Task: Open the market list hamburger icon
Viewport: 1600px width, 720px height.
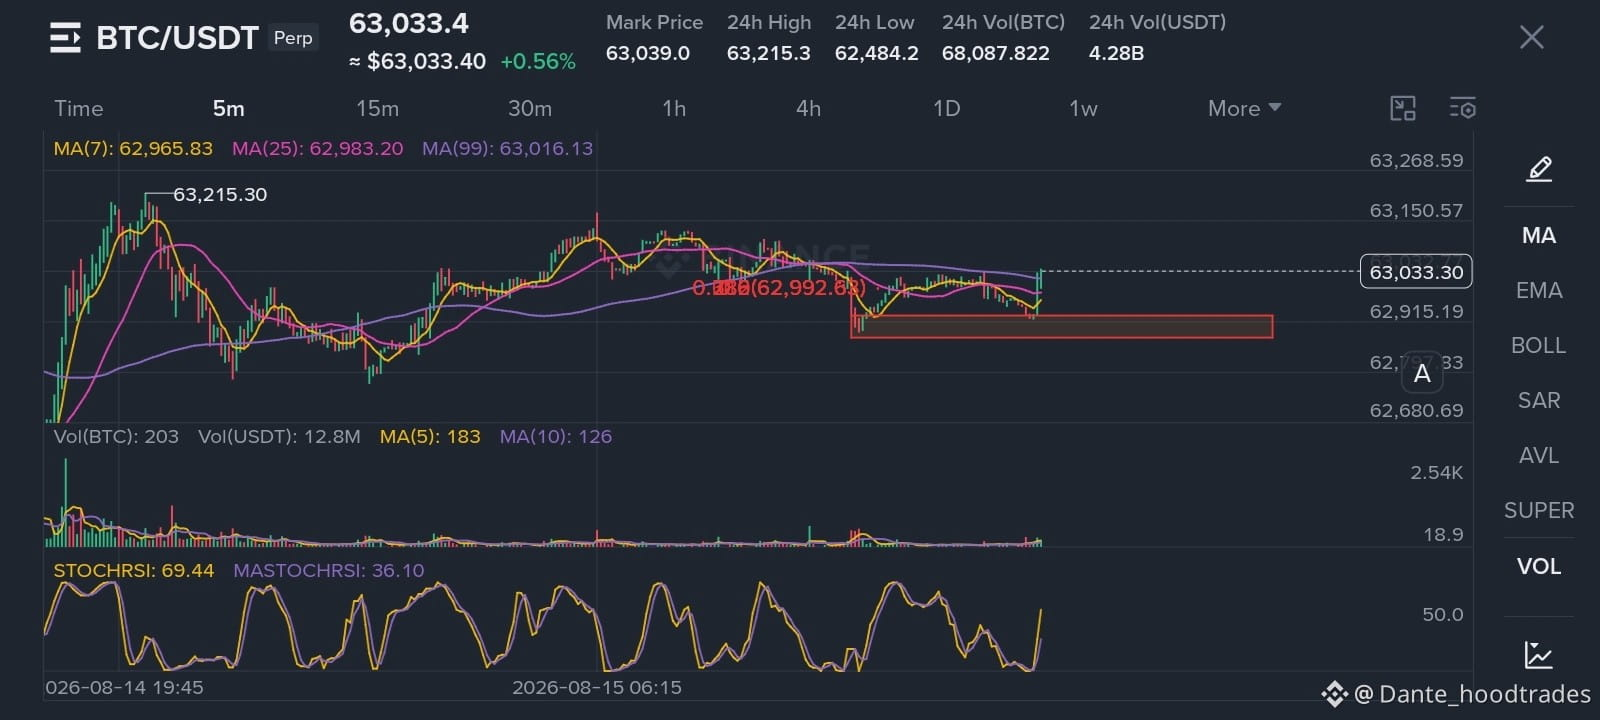Action: tap(65, 39)
